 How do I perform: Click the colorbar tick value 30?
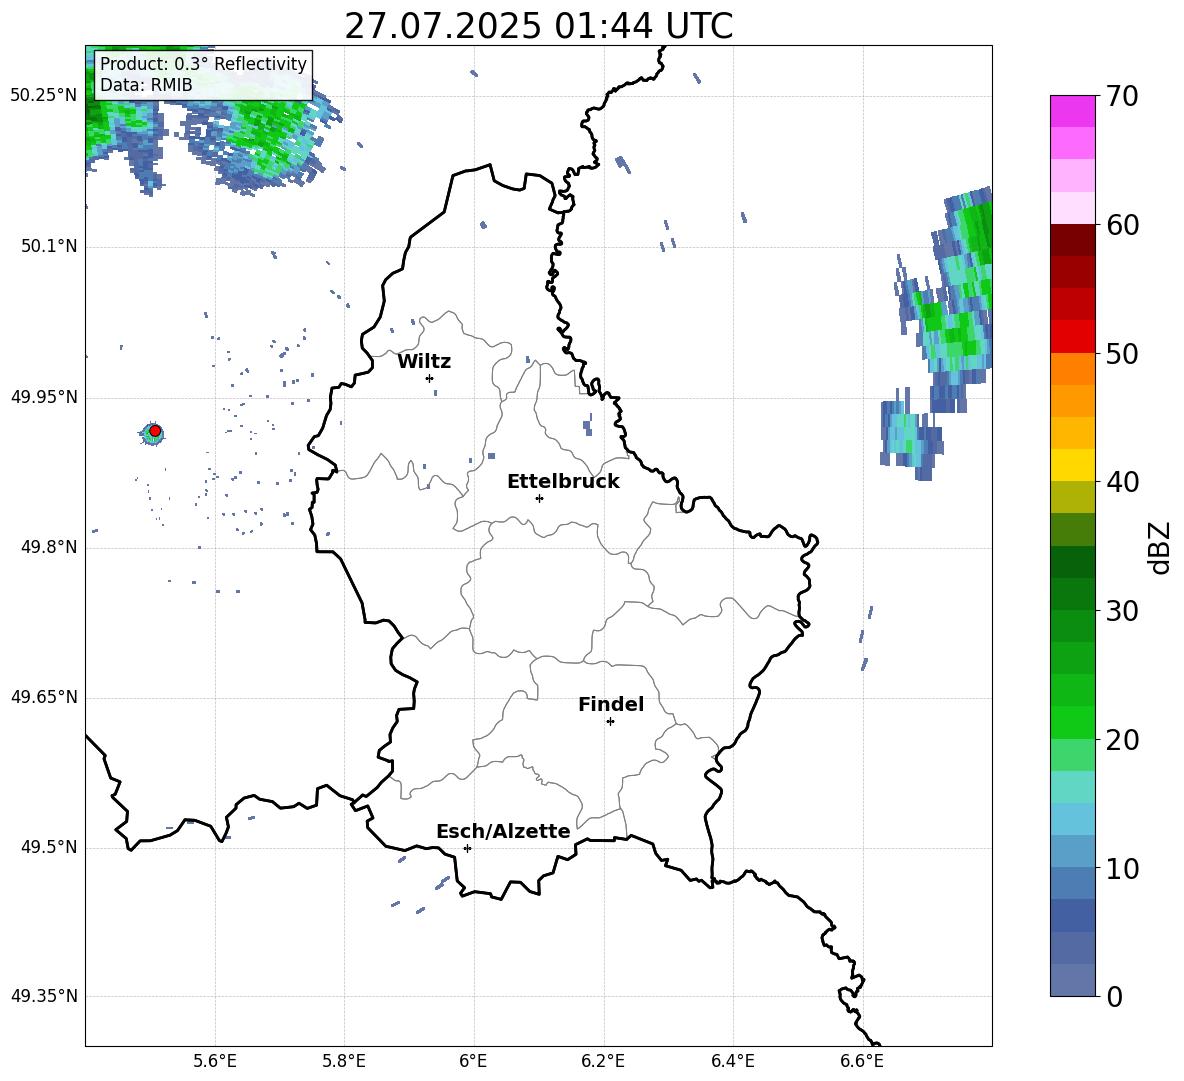[1122, 611]
